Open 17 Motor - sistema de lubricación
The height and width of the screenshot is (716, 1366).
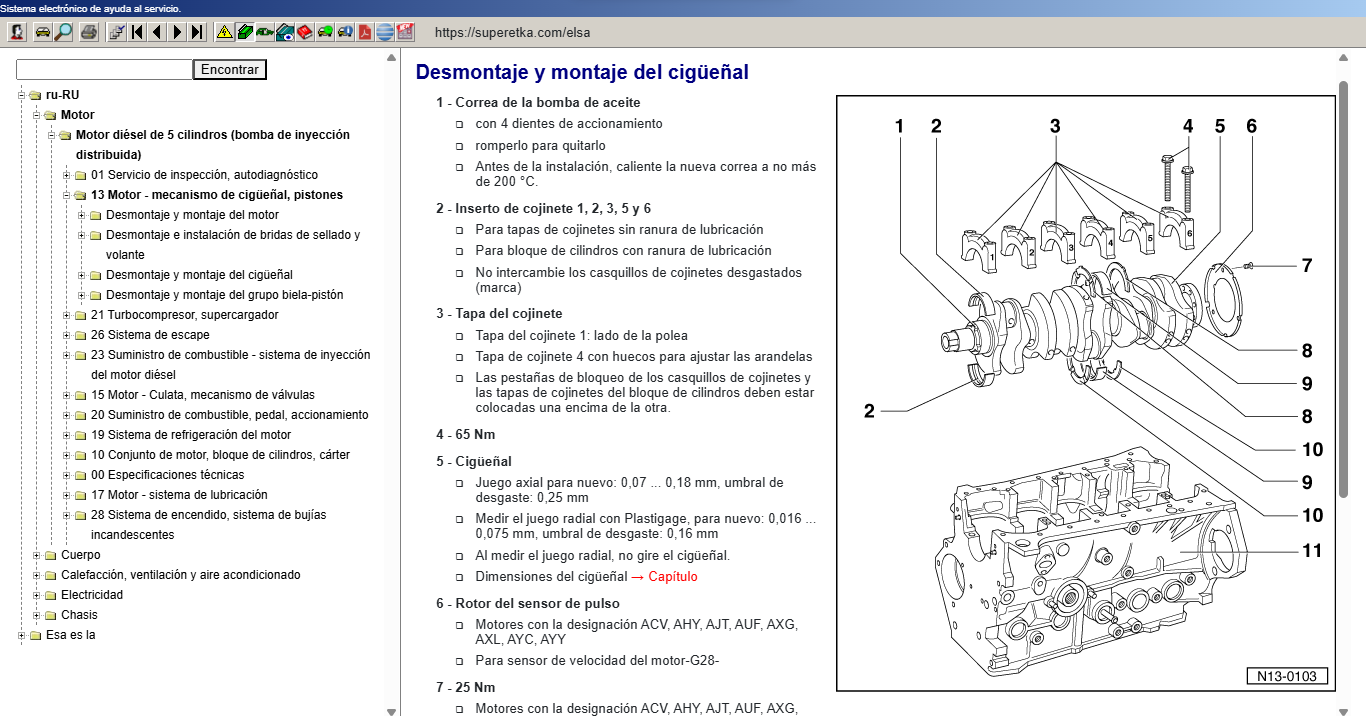[x=178, y=495]
